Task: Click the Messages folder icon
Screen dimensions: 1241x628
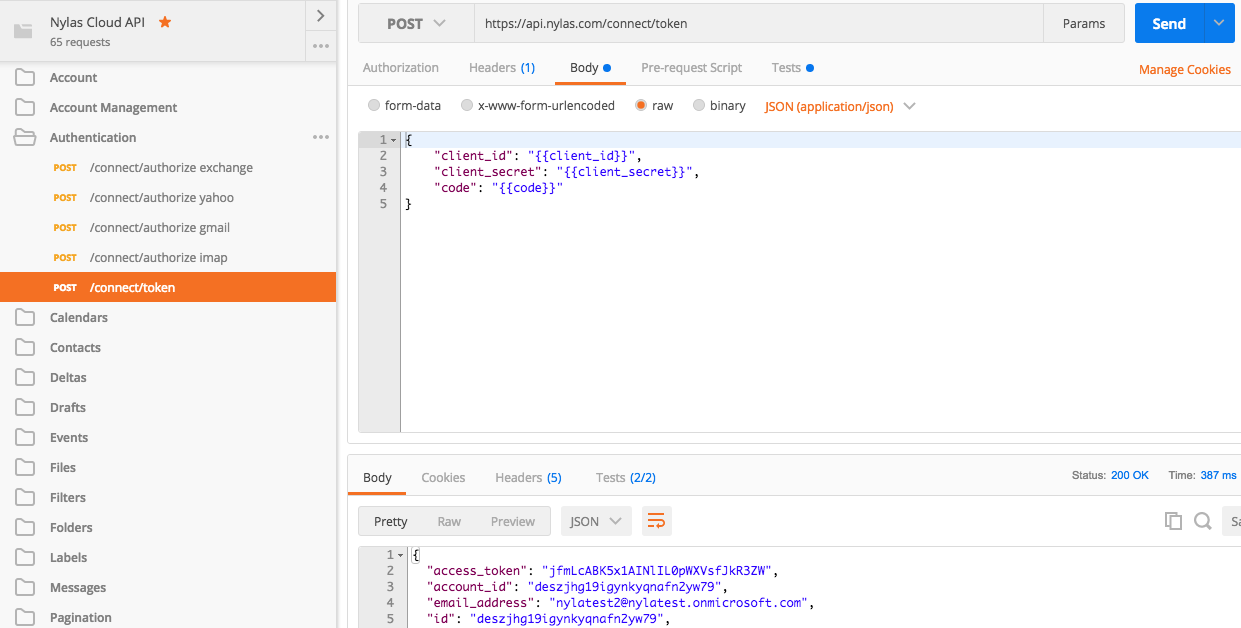Action: point(25,587)
